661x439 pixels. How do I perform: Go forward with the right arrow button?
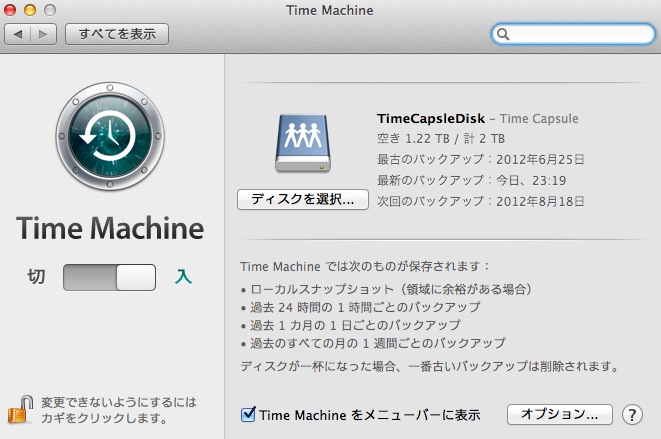(43, 34)
